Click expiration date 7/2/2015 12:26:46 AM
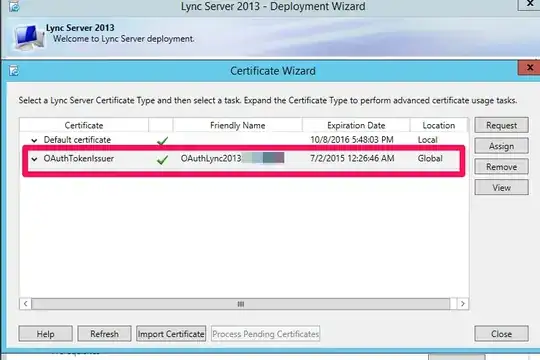 point(352,158)
